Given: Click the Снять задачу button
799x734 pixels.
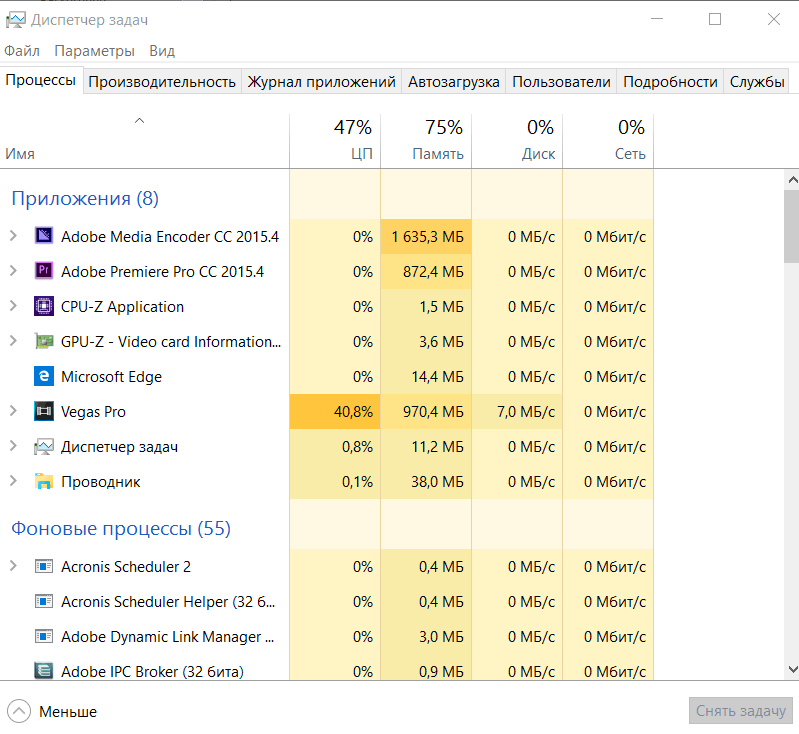Looking at the screenshot, I should point(741,711).
